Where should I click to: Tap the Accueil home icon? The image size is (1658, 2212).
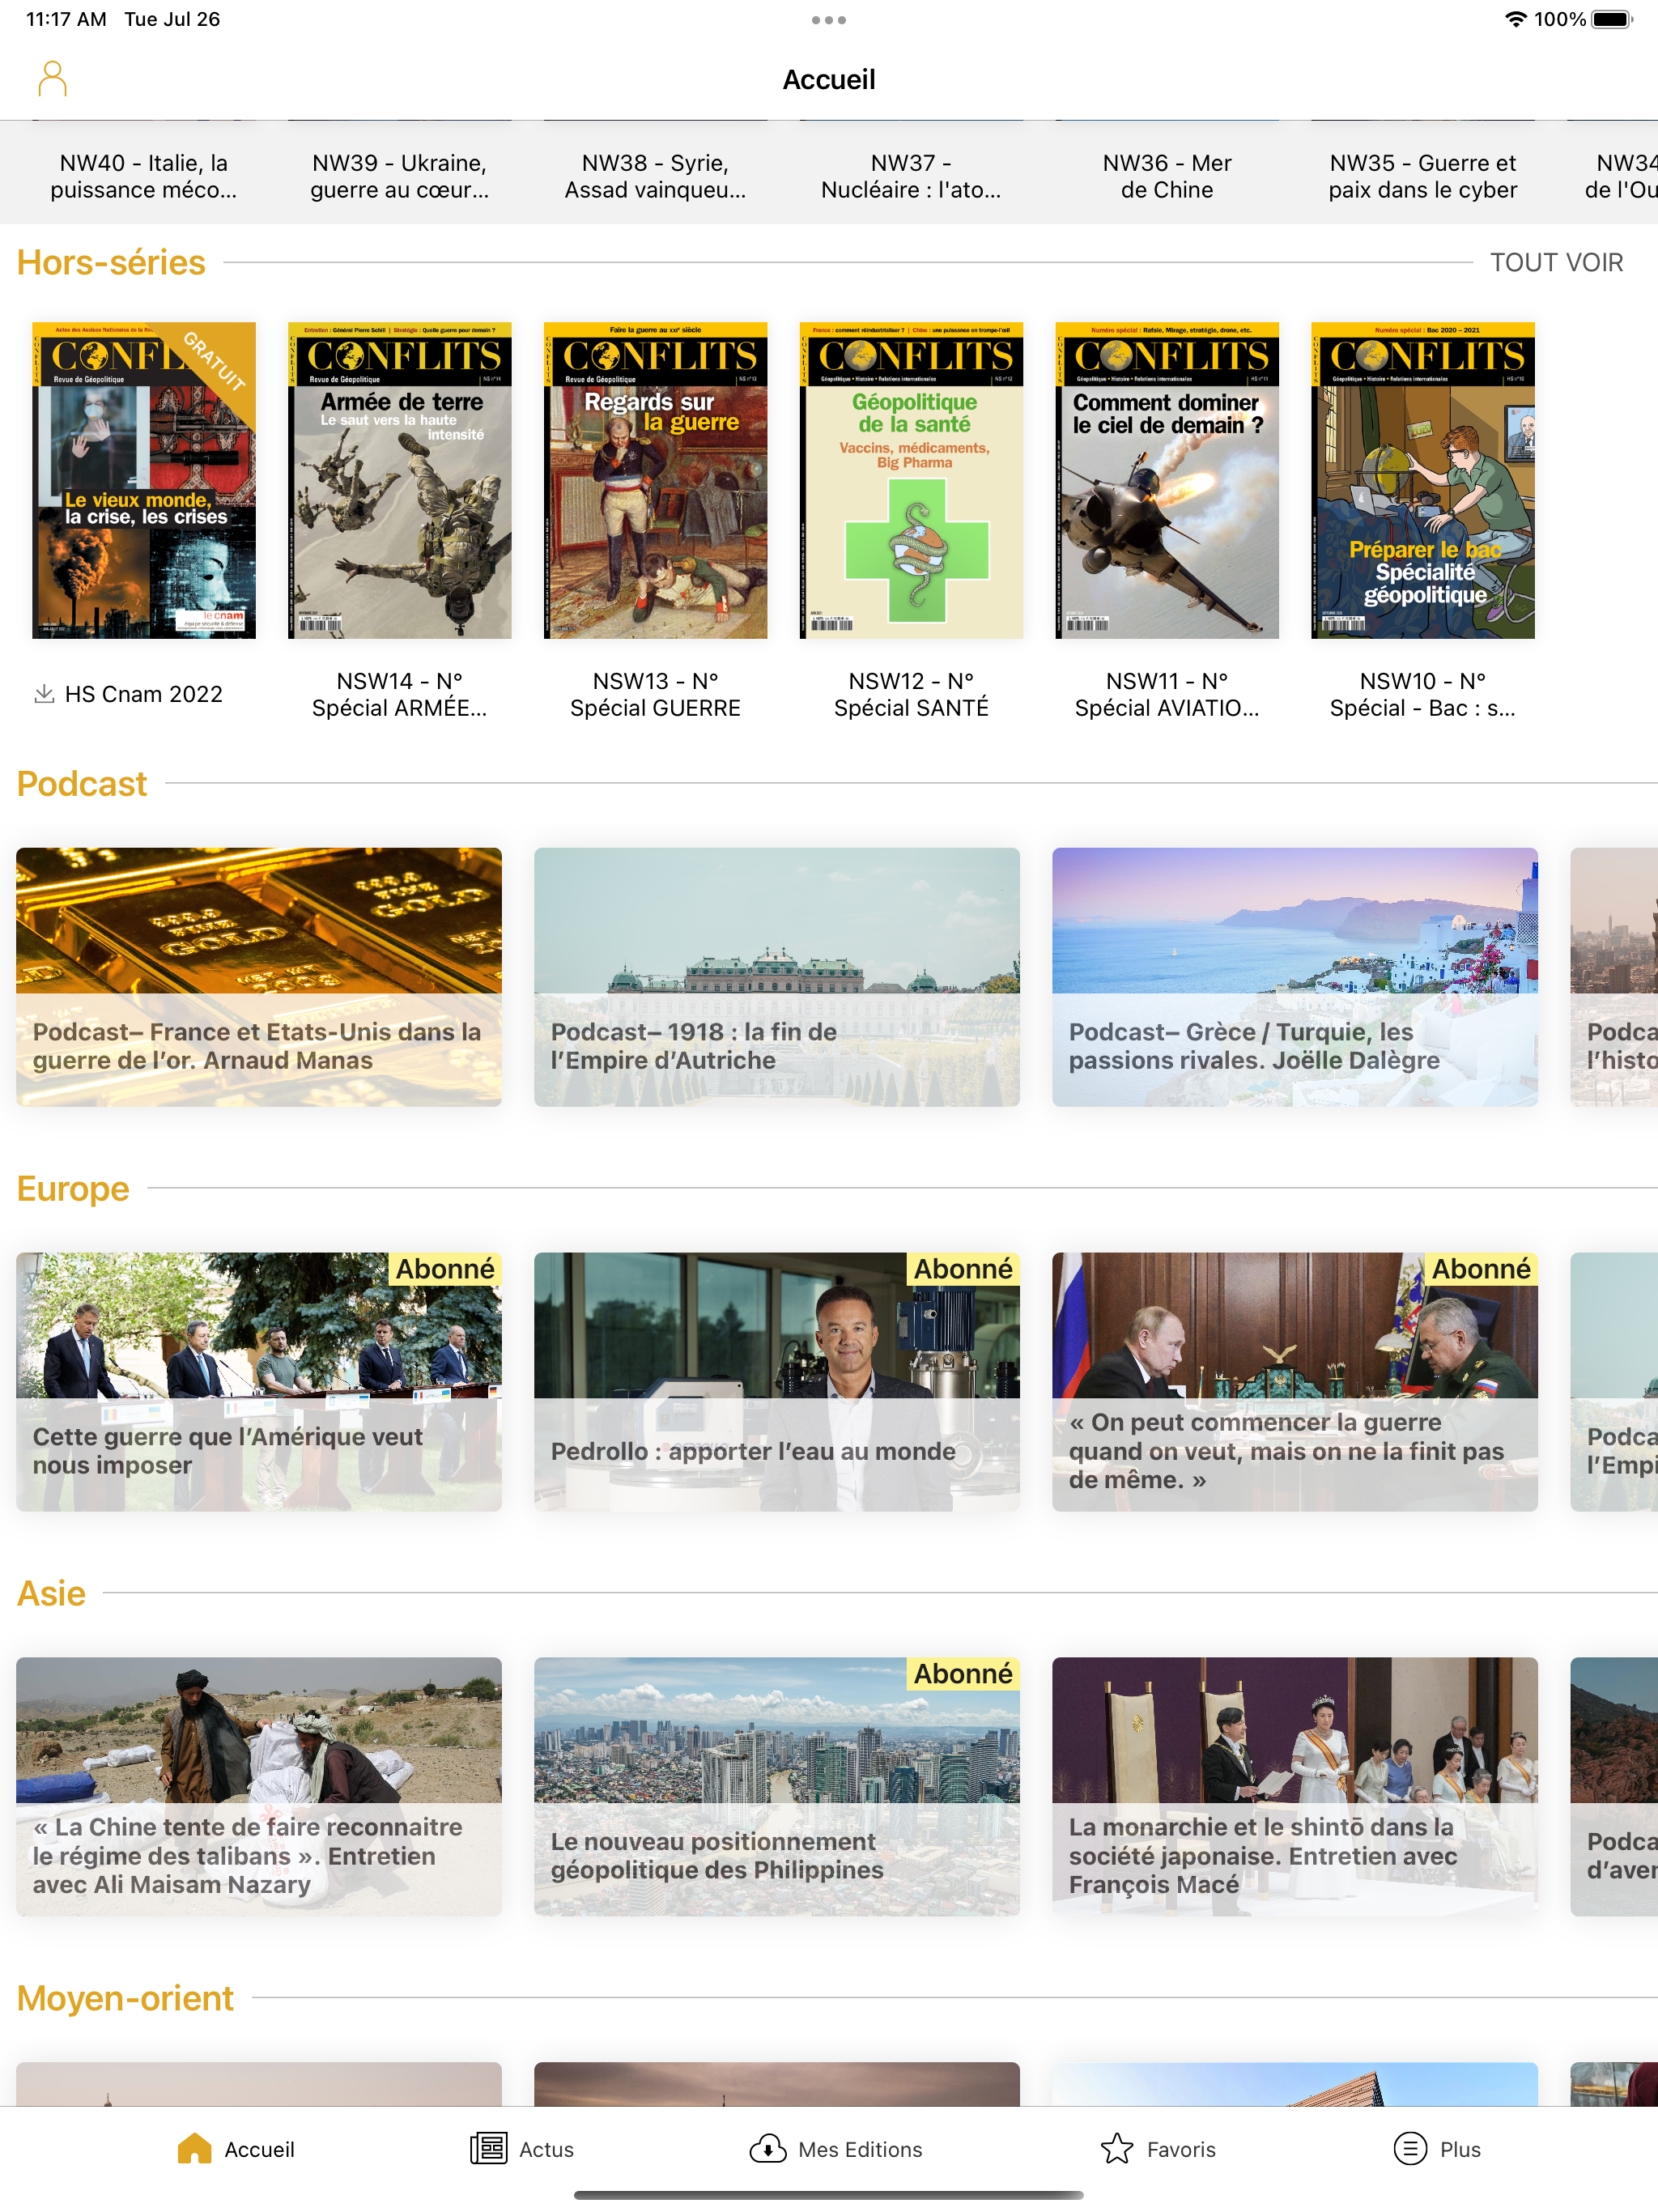coord(194,2148)
